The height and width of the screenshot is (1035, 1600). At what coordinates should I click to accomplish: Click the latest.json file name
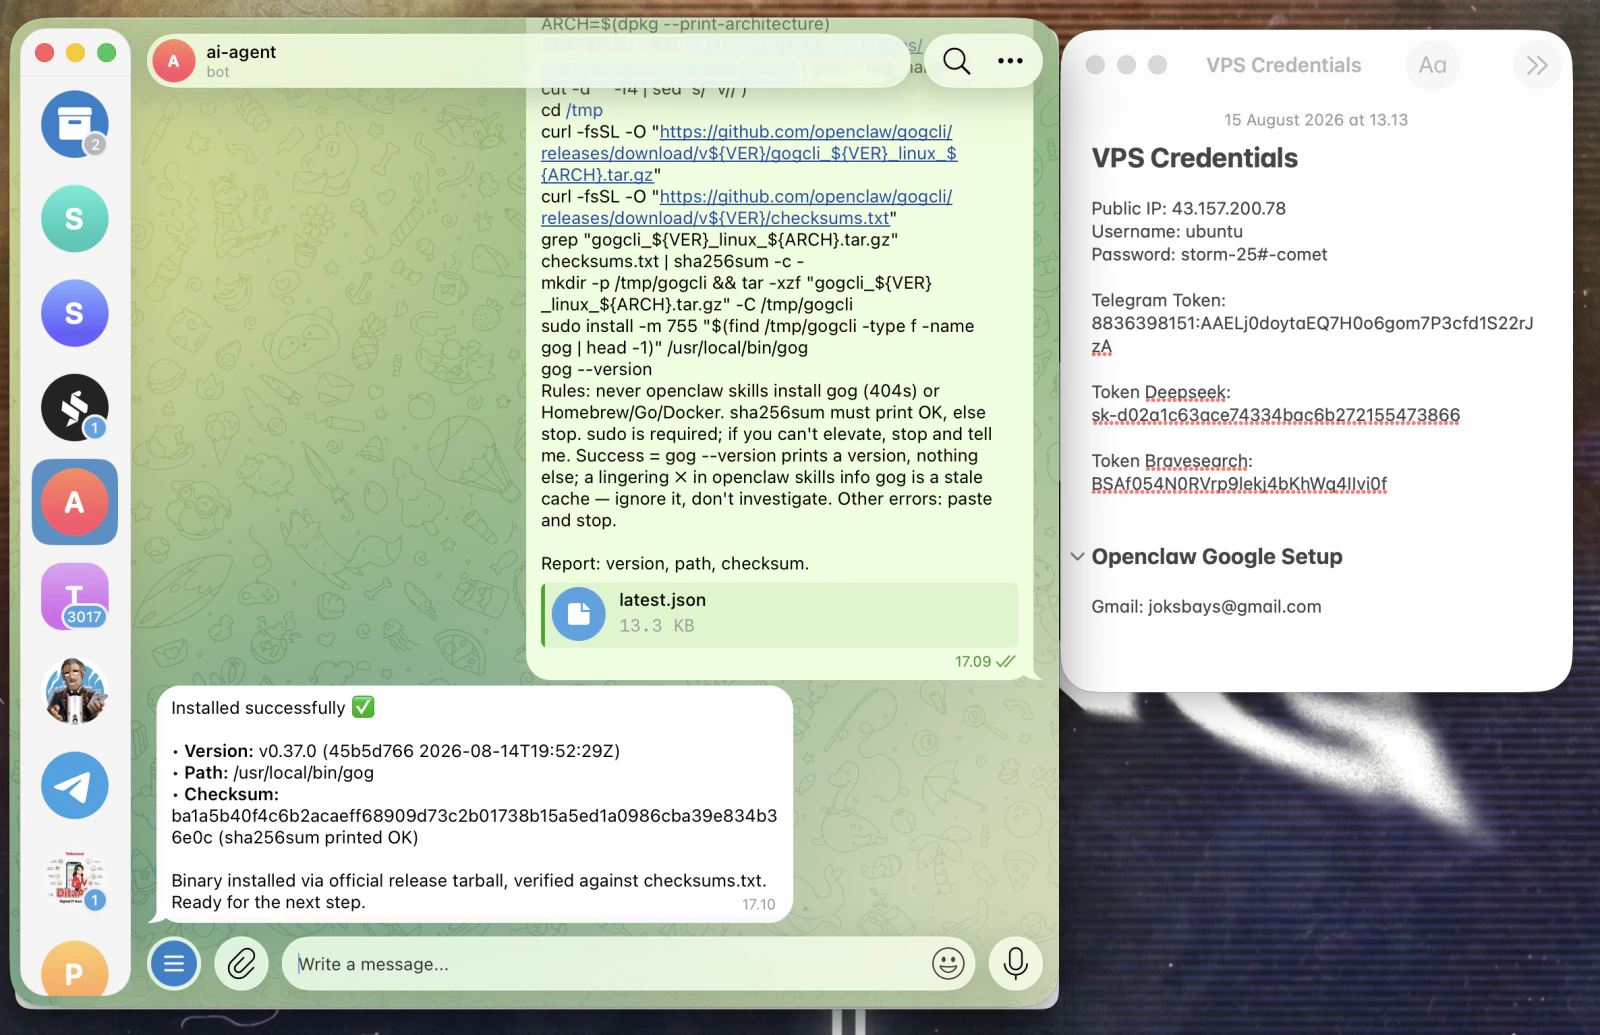(x=662, y=600)
